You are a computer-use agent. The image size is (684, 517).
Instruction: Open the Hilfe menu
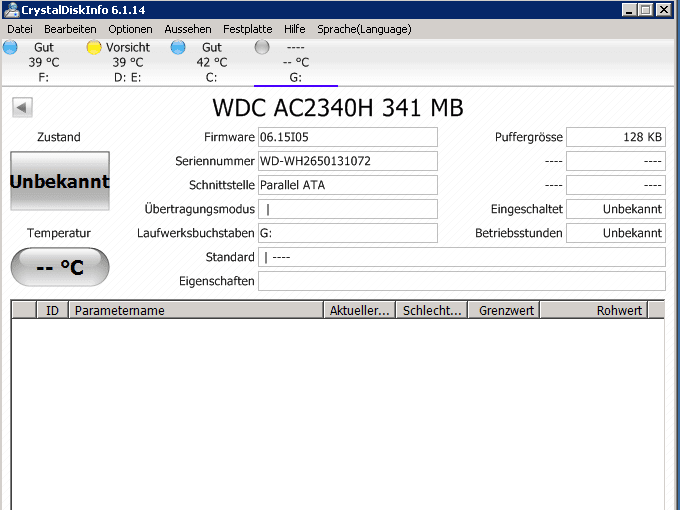[294, 29]
